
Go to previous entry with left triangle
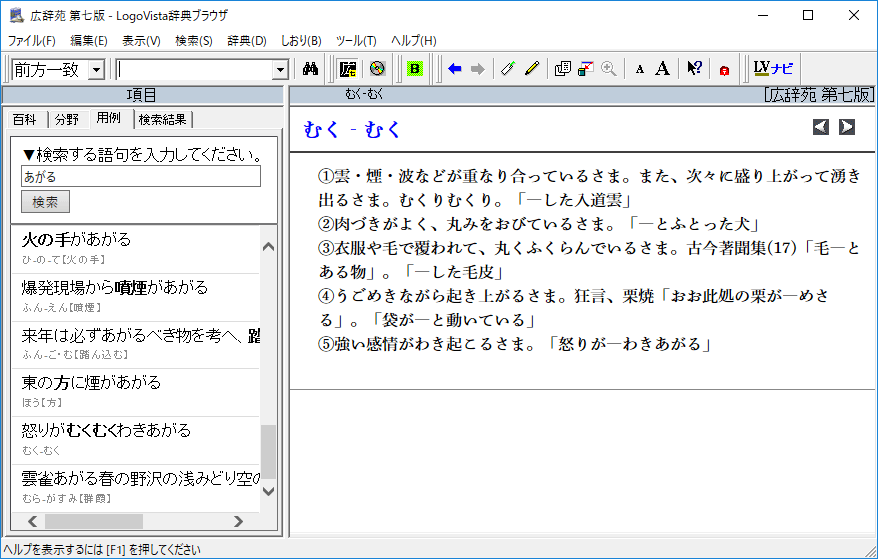821,127
